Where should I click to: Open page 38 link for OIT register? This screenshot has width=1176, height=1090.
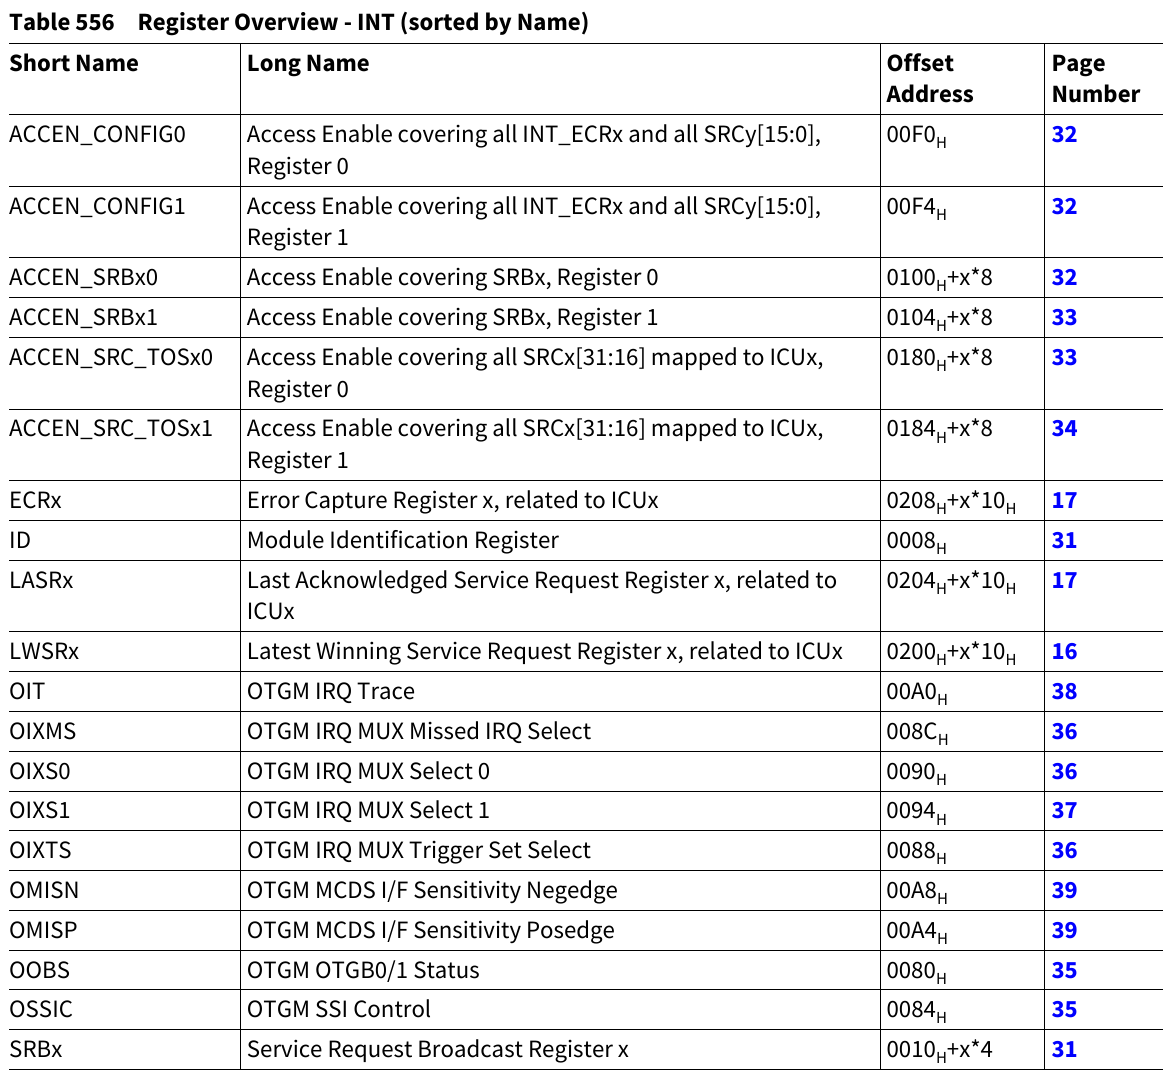tap(1064, 692)
